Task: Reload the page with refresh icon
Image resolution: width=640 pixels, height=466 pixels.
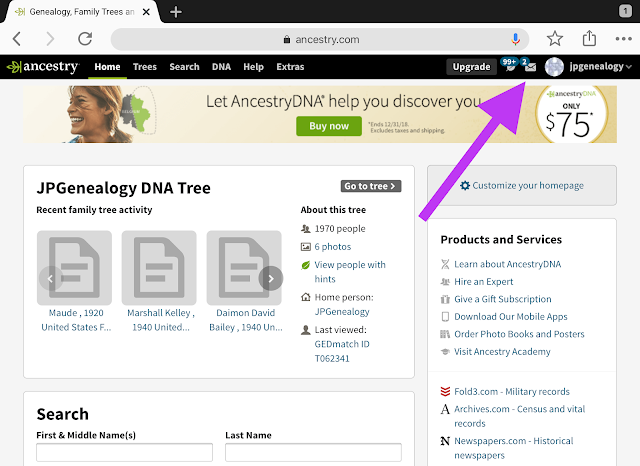Action: (x=85, y=39)
